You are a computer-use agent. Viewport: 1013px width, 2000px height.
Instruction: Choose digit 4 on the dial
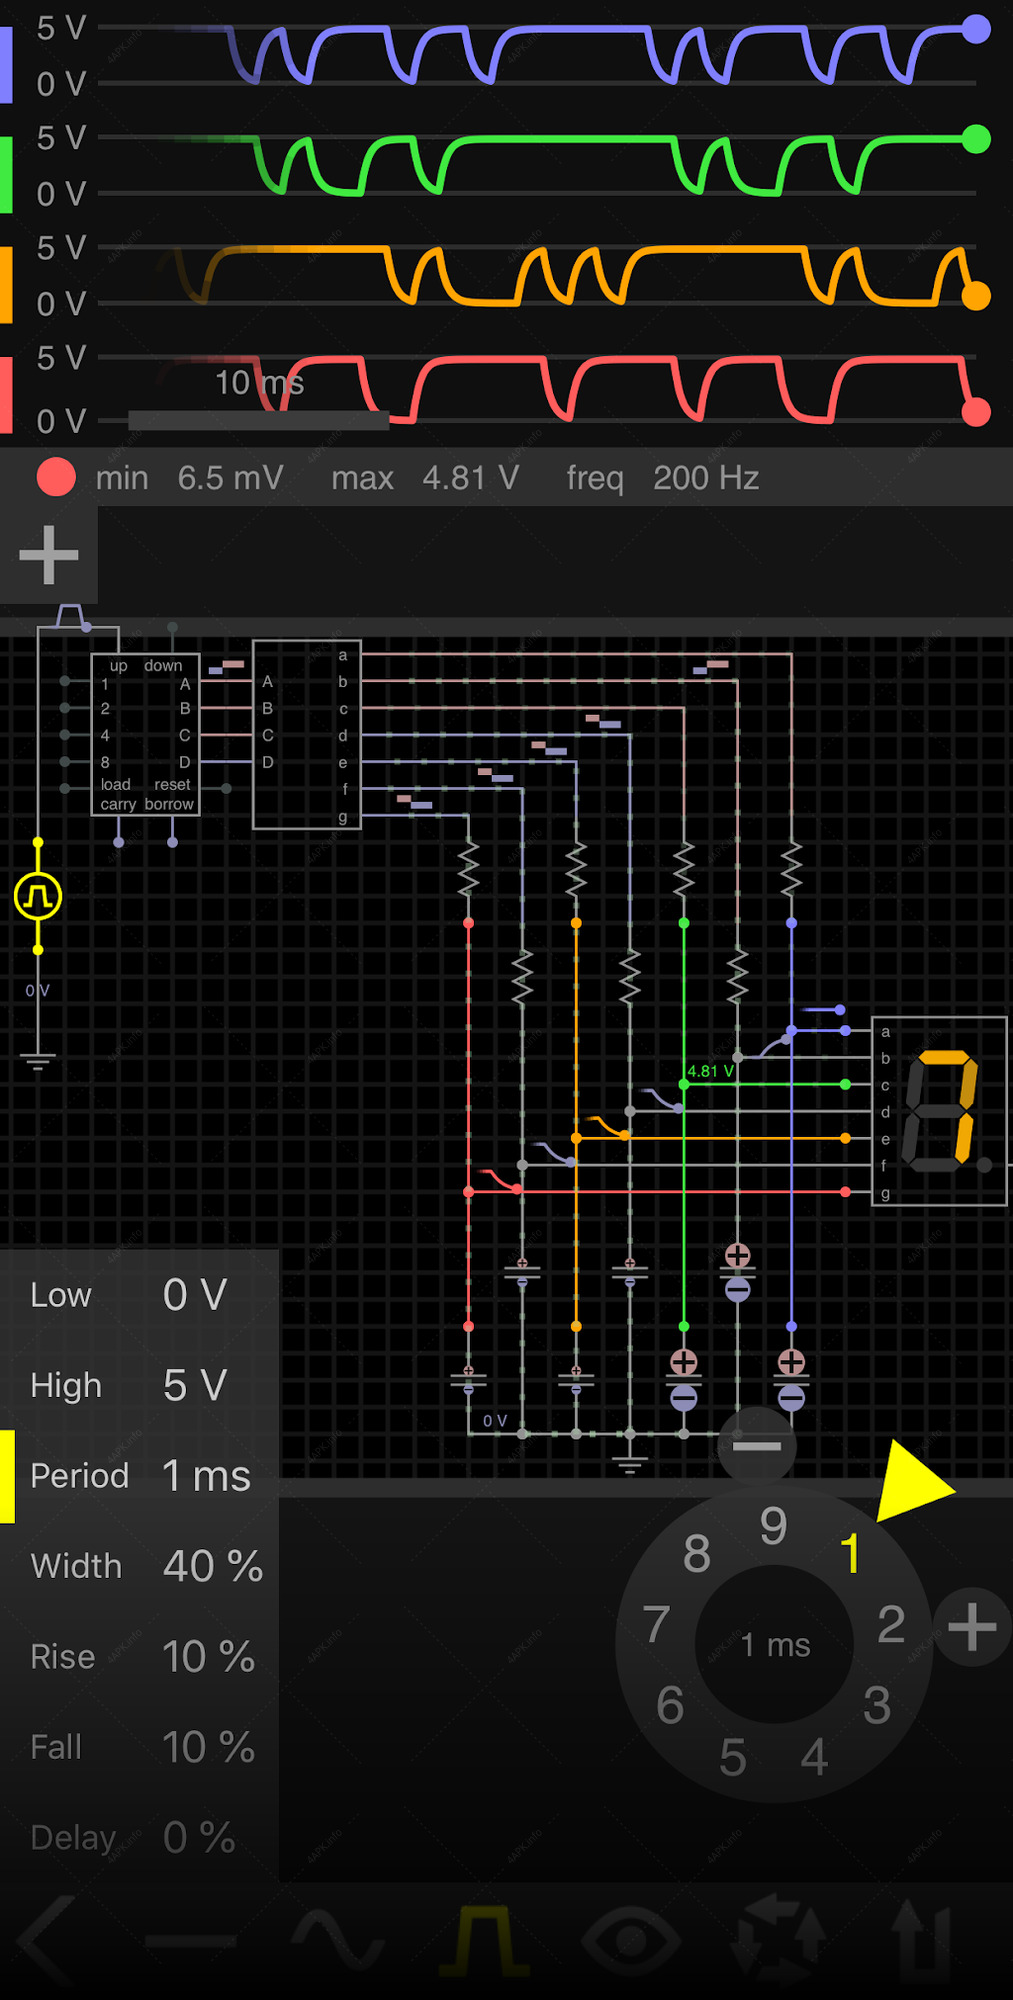click(x=814, y=1757)
